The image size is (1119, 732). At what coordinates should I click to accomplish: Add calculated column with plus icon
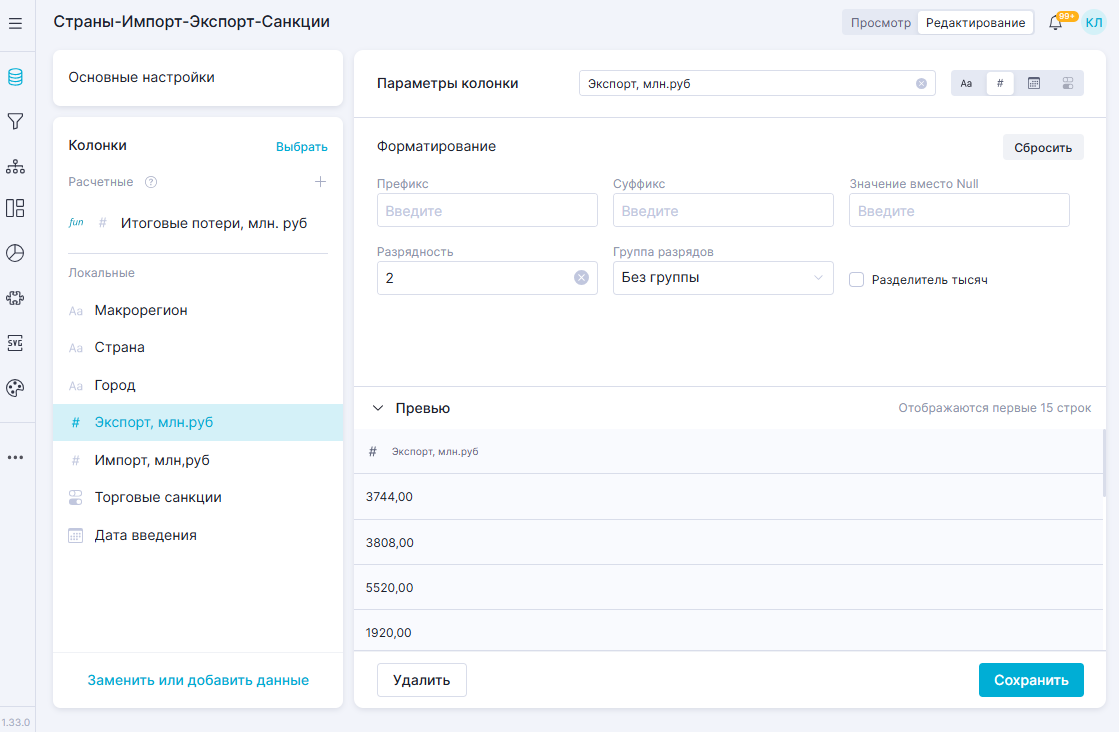coord(320,182)
